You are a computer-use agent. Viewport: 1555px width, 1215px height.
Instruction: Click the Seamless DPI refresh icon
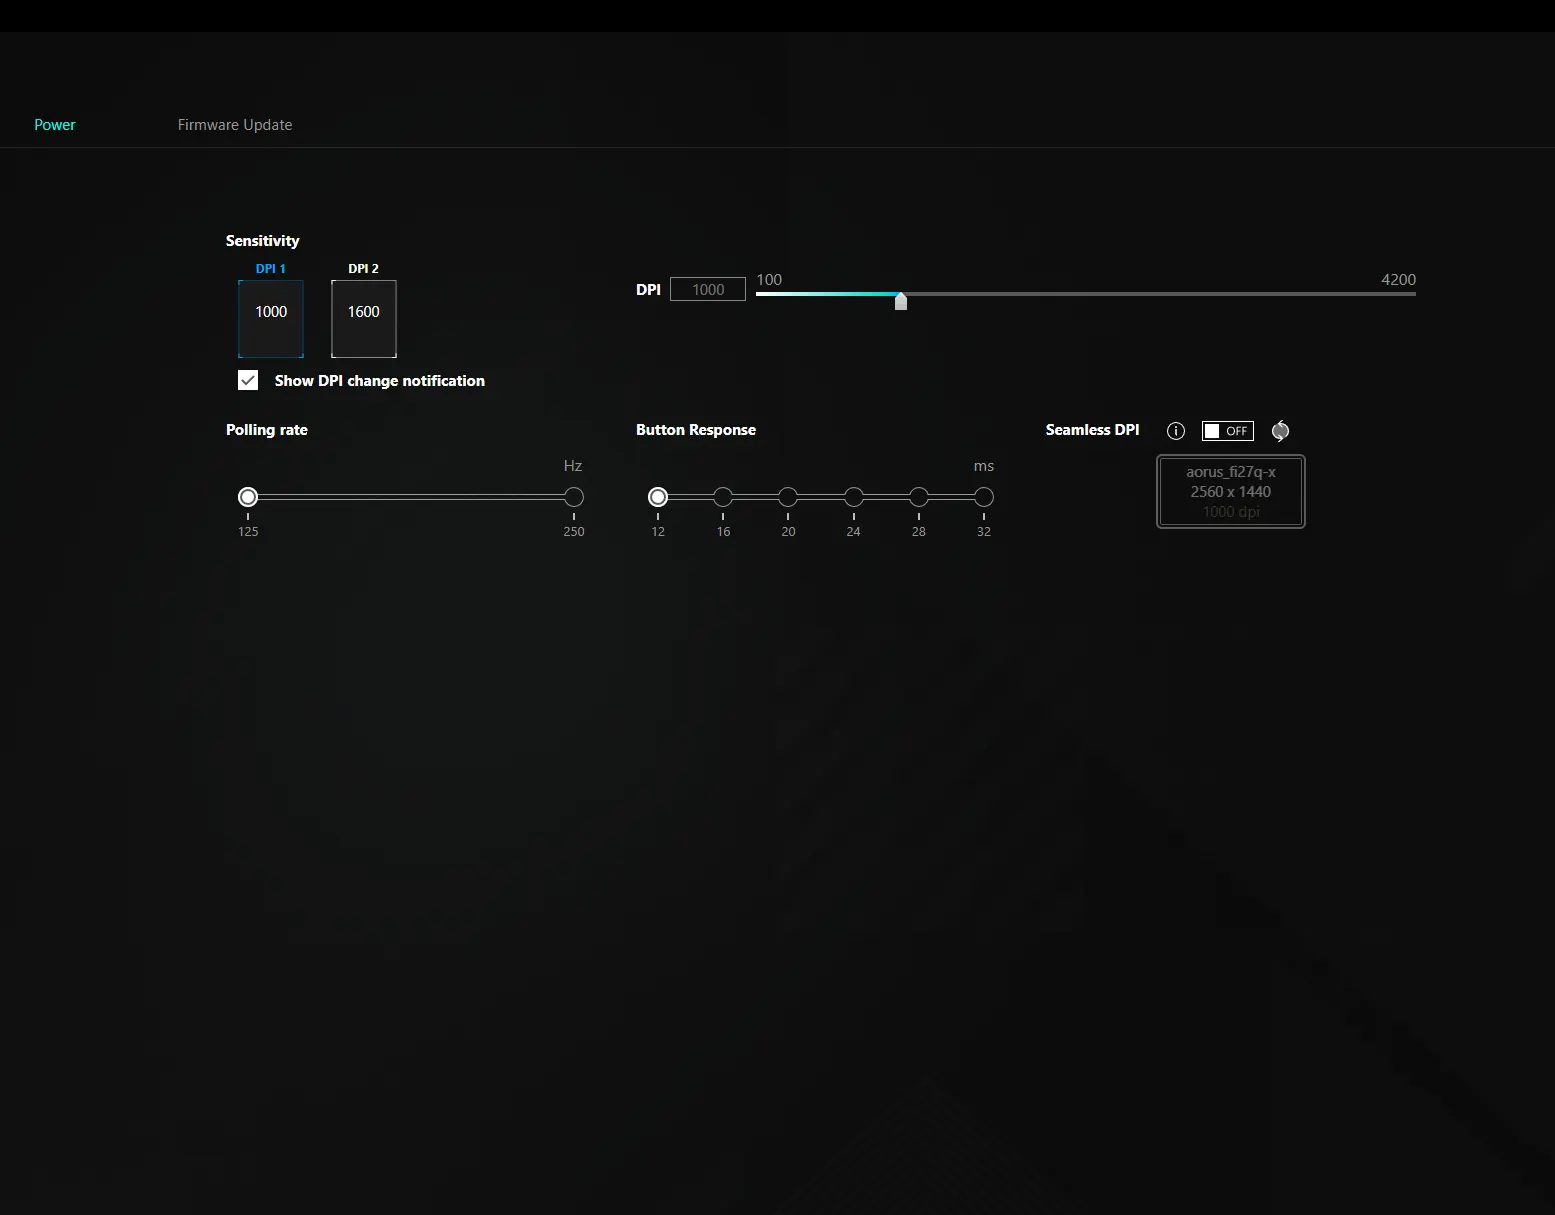[x=1280, y=431]
